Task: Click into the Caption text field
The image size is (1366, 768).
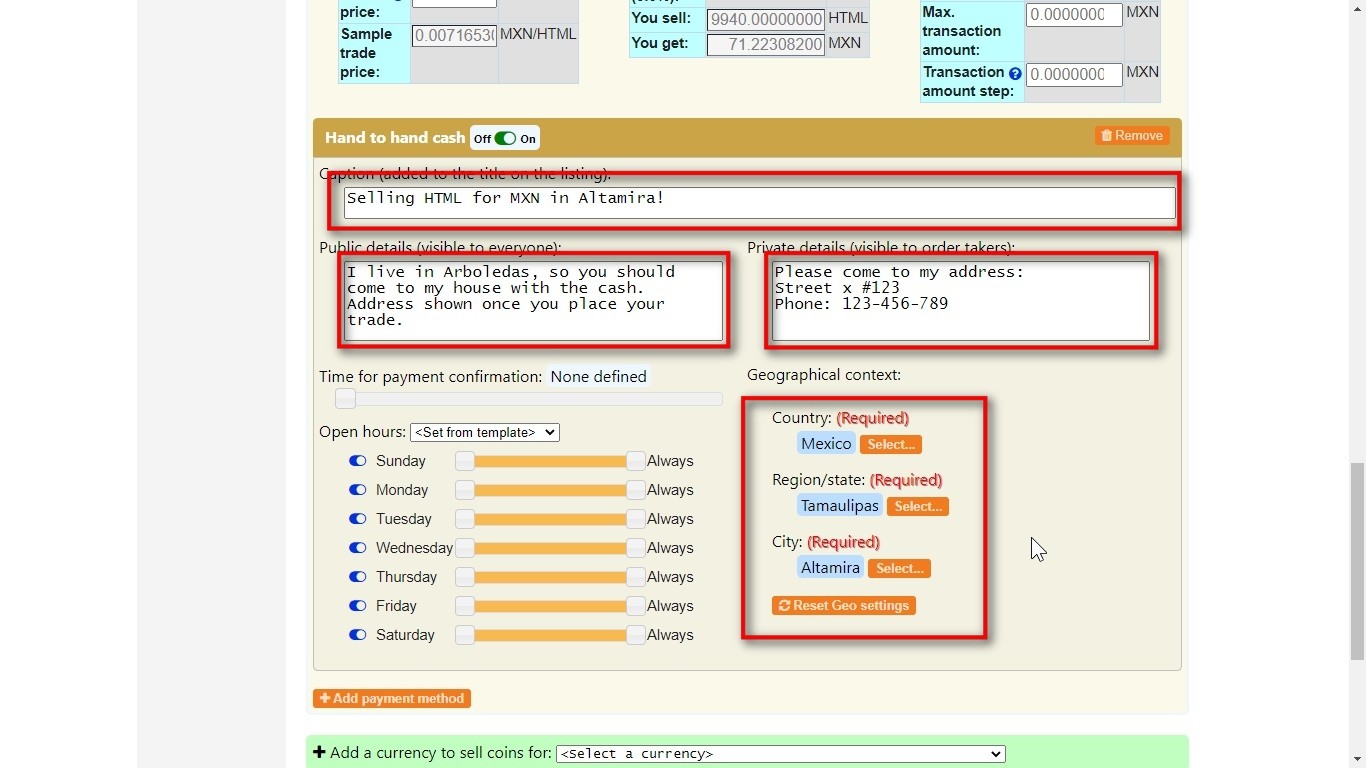Action: pyautogui.click(x=759, y=203)
